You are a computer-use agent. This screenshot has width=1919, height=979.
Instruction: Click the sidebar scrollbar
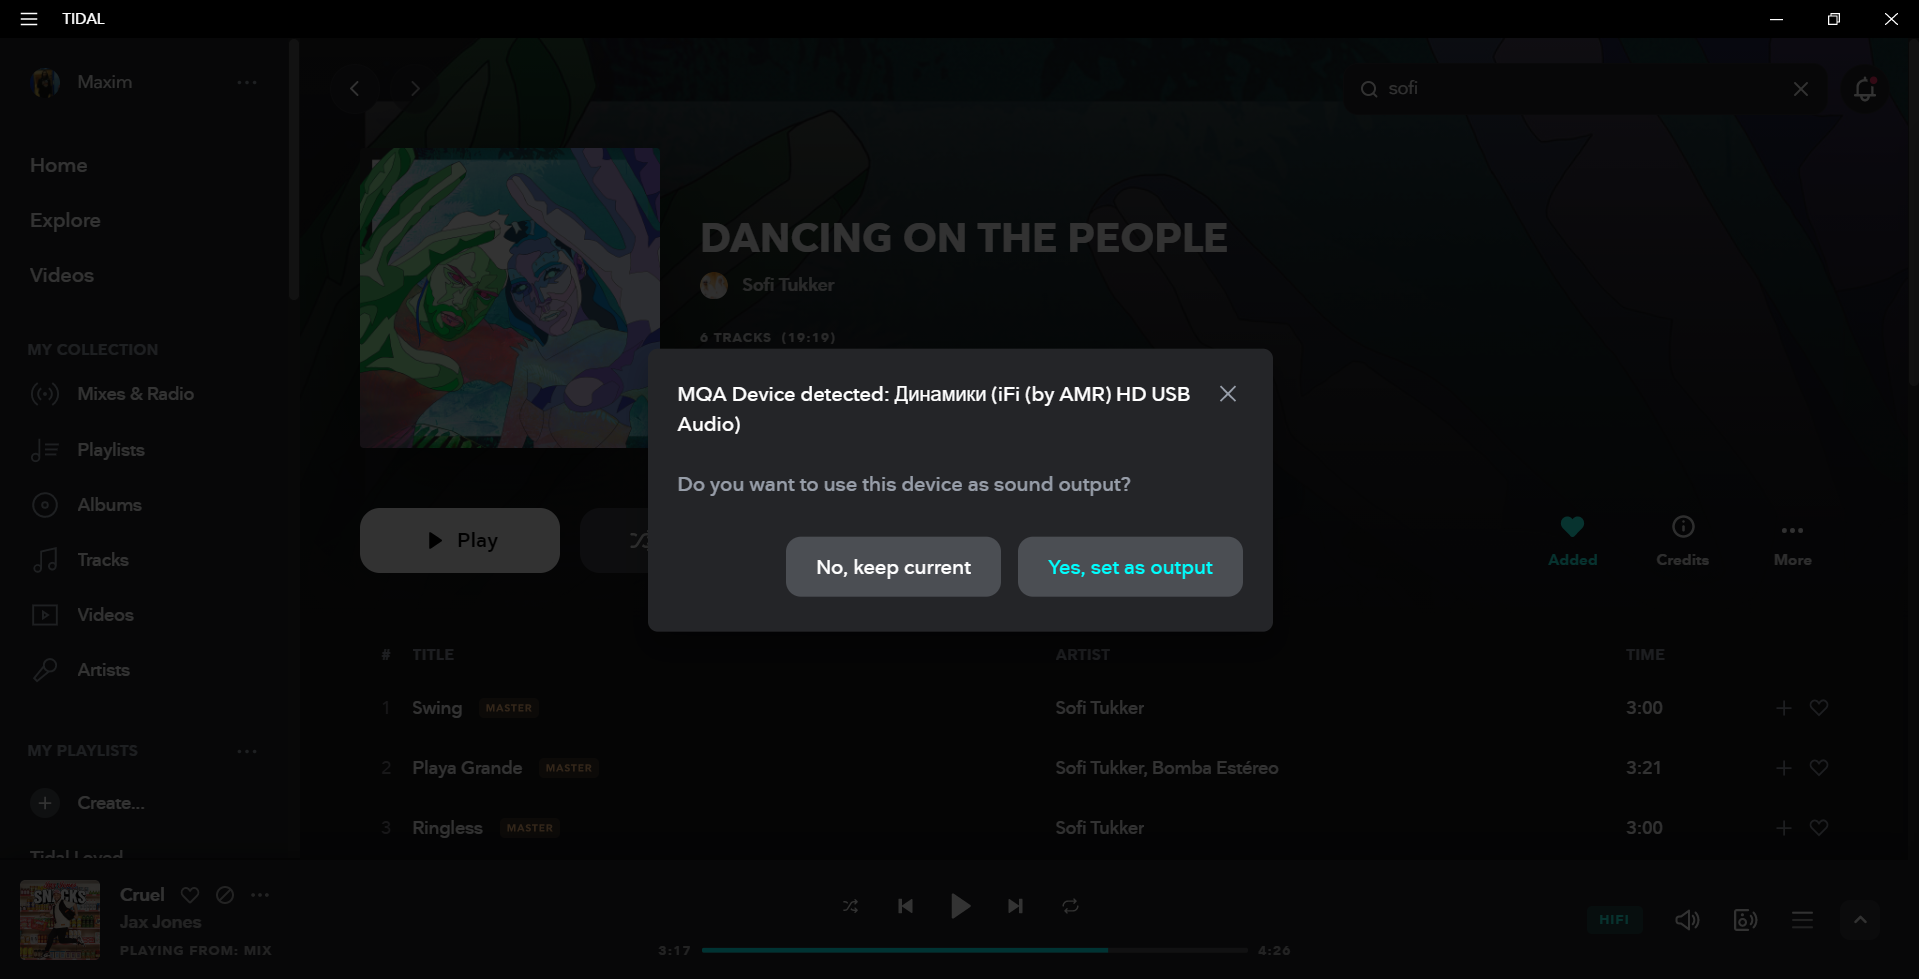tap(294, 170)
